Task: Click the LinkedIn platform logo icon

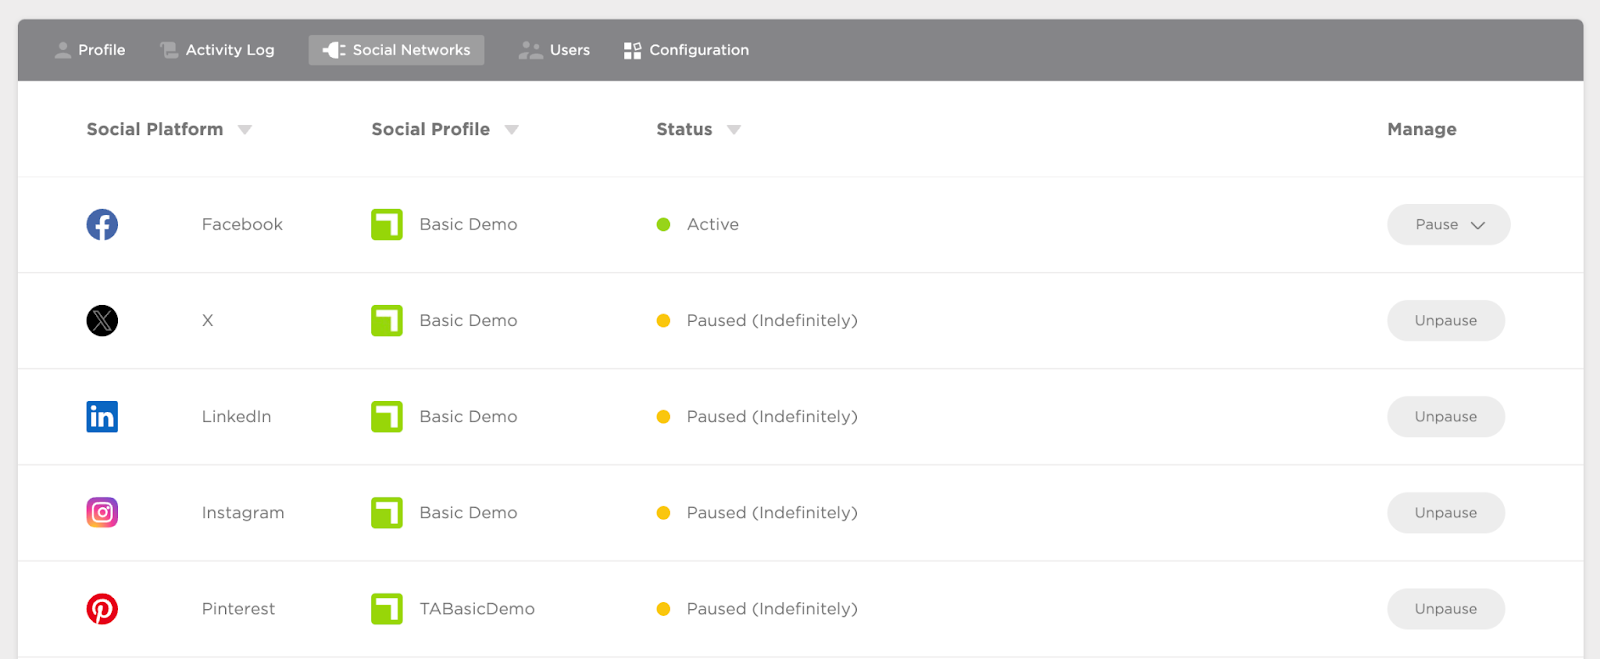Action: coord(102,417)
